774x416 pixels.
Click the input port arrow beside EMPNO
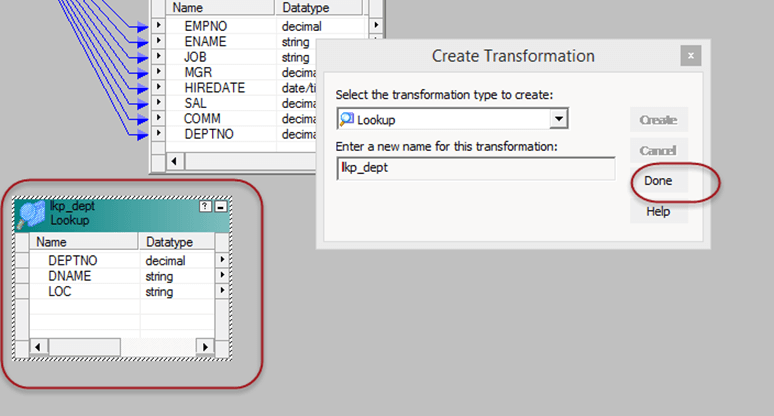click(157, 24)
